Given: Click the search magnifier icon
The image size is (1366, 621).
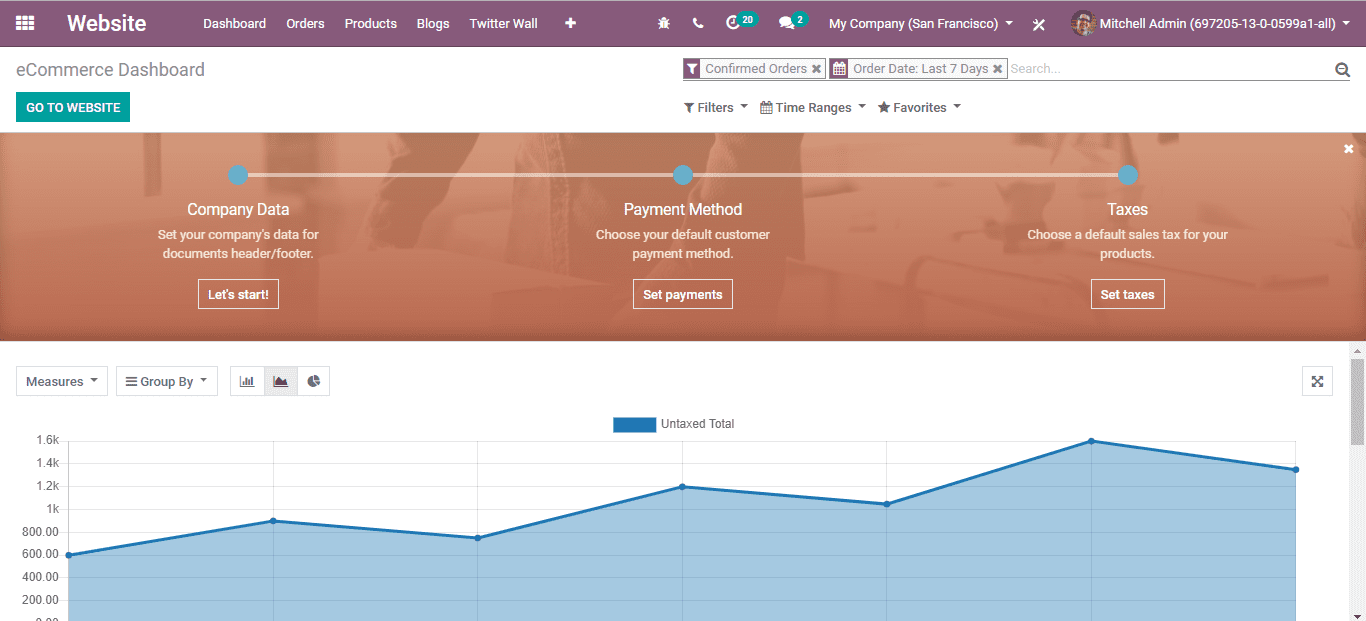Looking at the screenshot, I should coord(1342,69).
